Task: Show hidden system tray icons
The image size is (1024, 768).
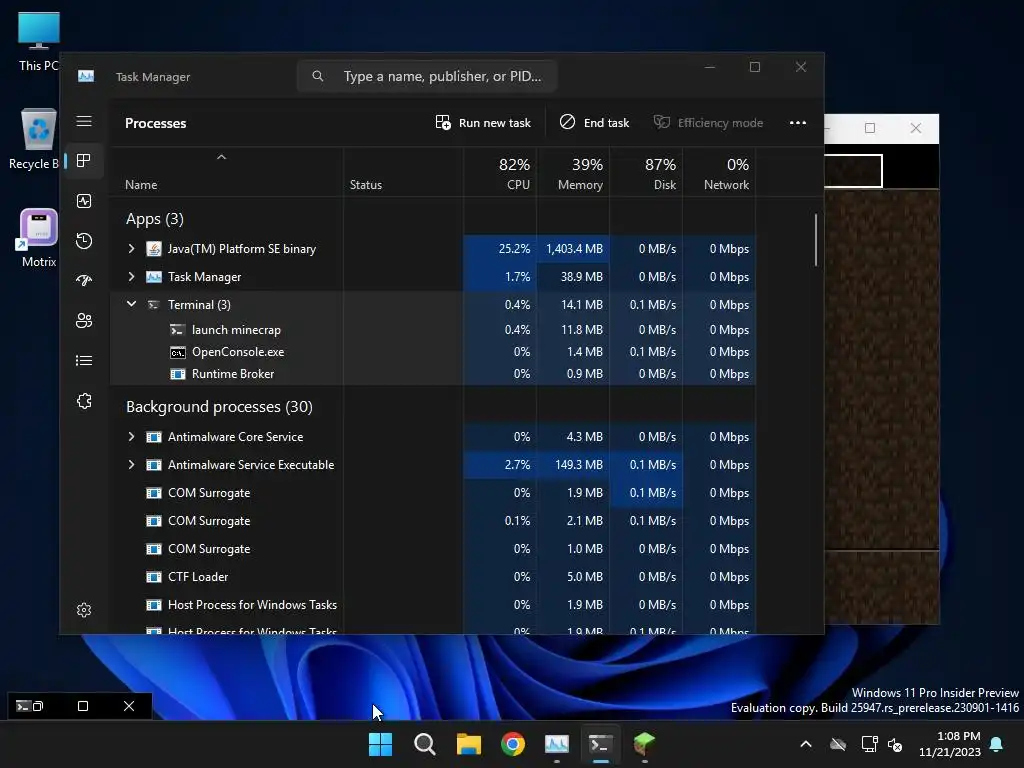Action: click(806, 744)
